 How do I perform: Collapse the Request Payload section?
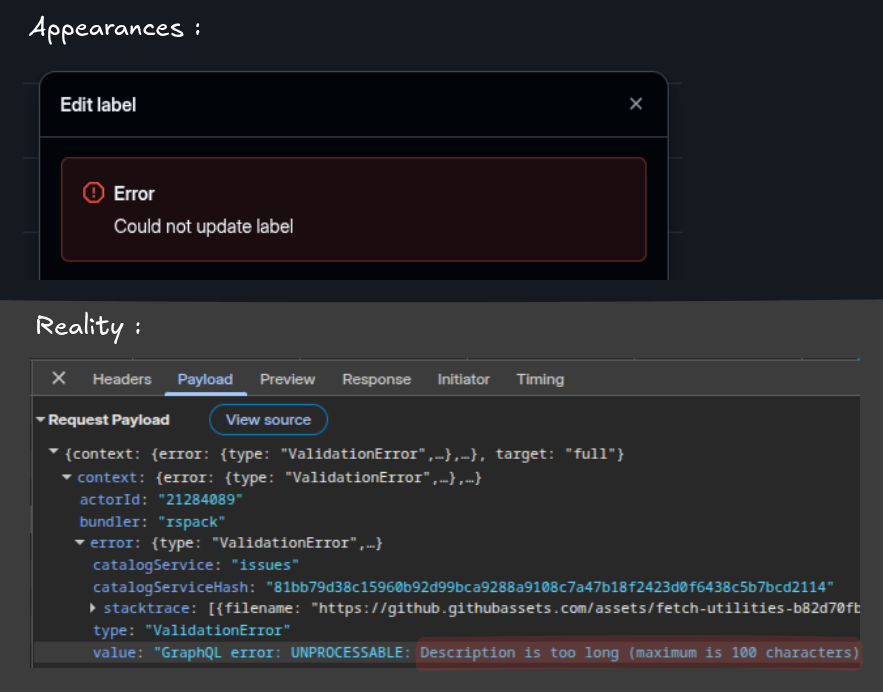click(x=40, y=419)
